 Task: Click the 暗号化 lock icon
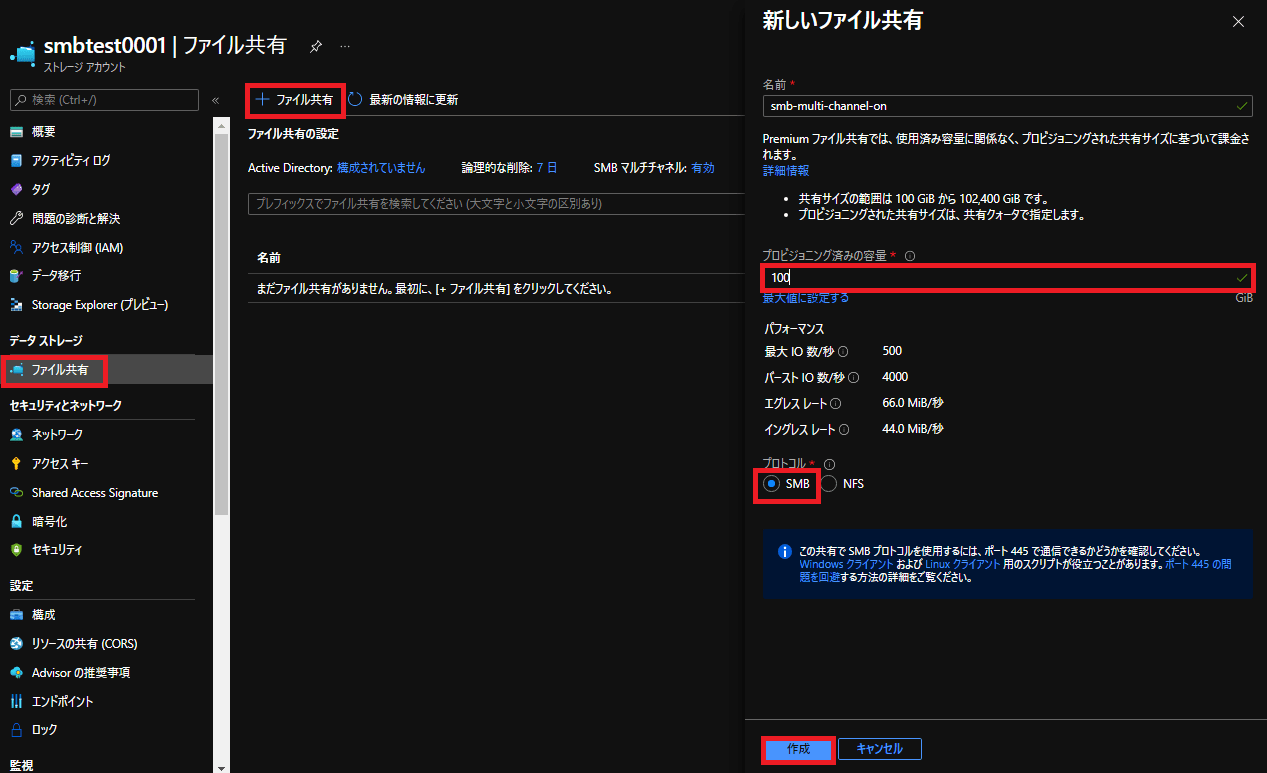click(x=16, y=521)
